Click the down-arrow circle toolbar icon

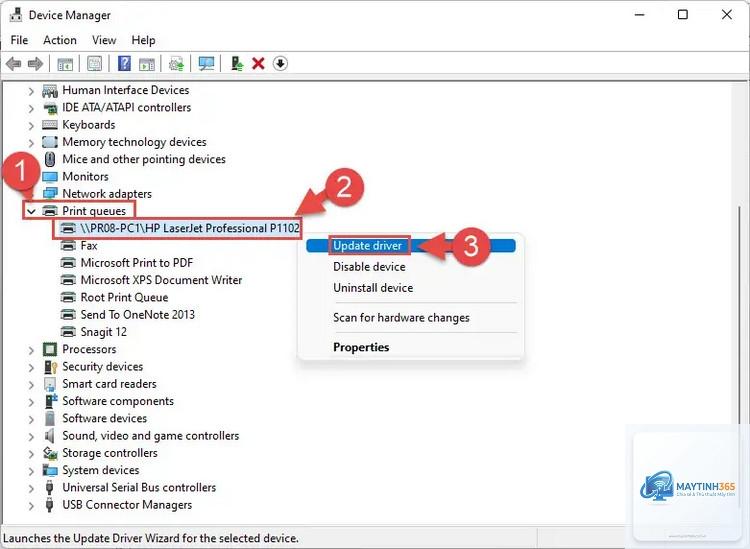280,63
